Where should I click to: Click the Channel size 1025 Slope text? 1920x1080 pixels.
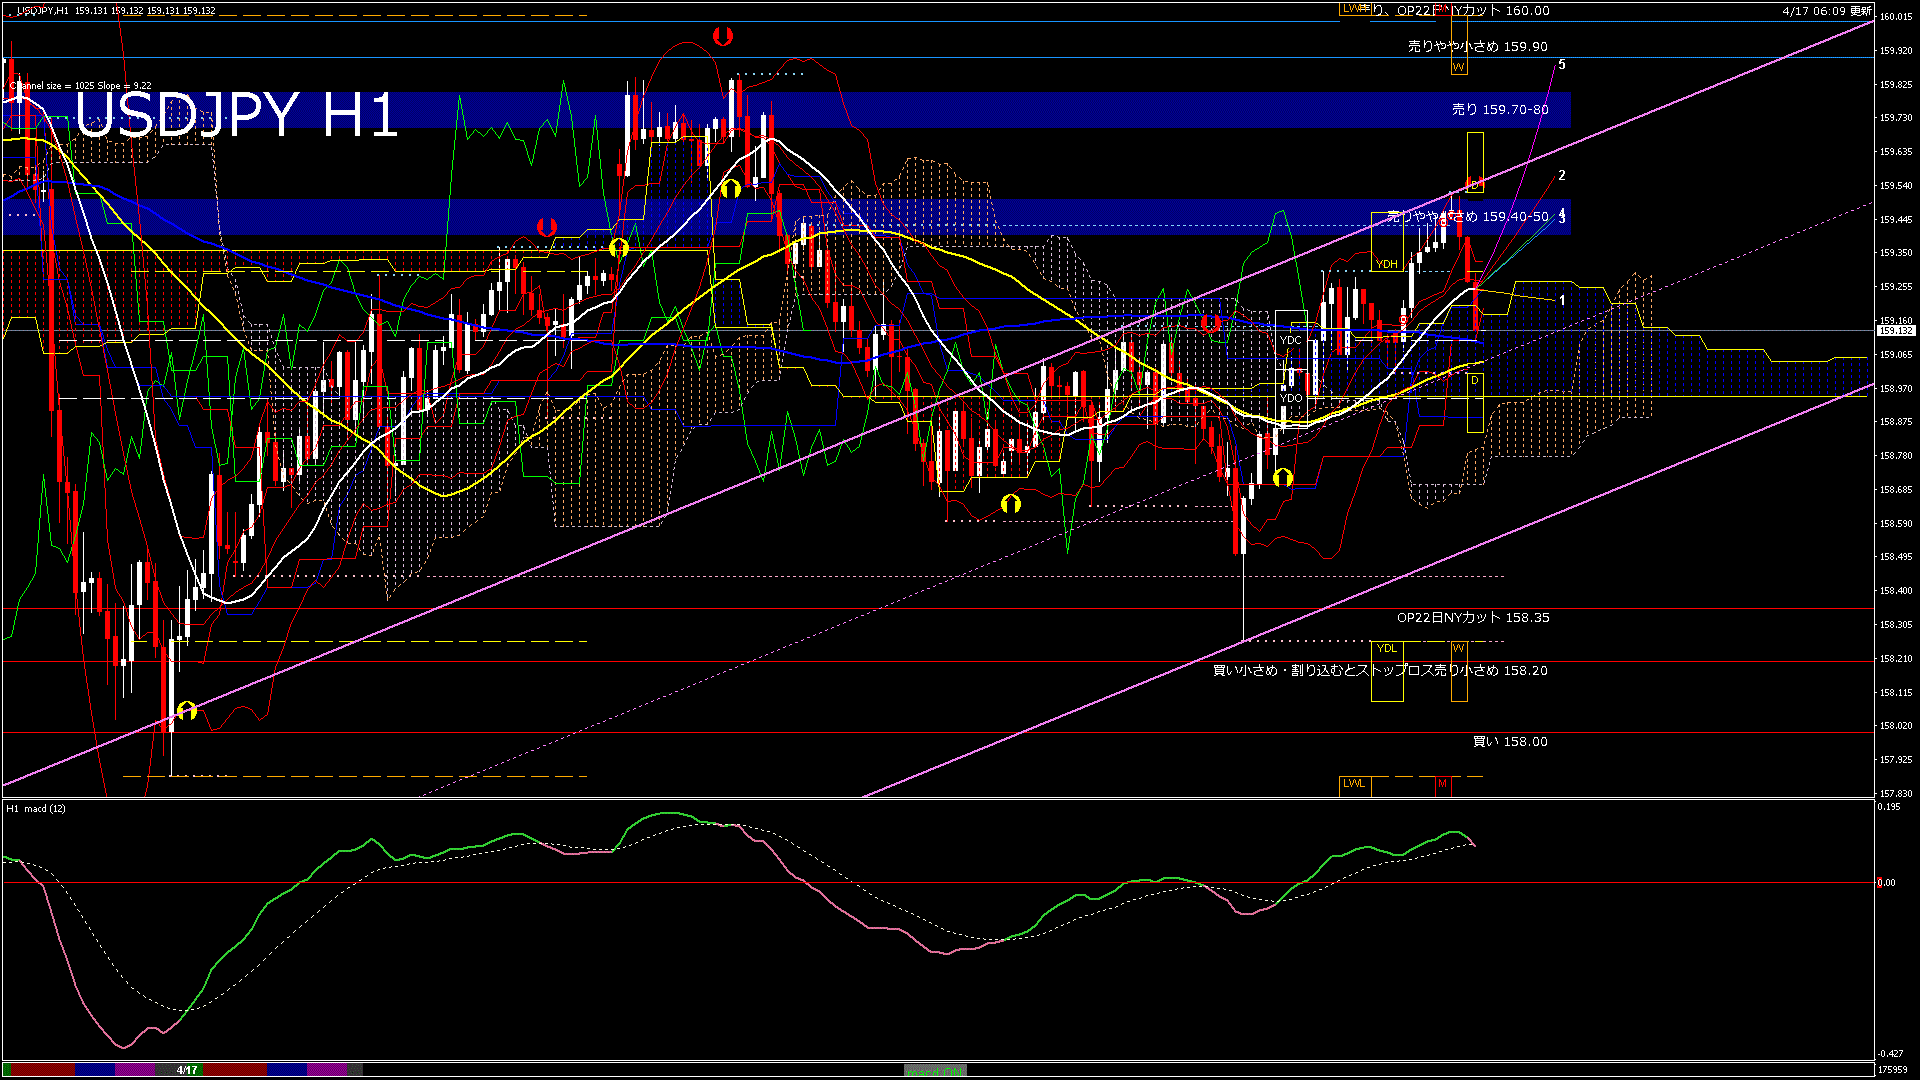coord(82,86)
